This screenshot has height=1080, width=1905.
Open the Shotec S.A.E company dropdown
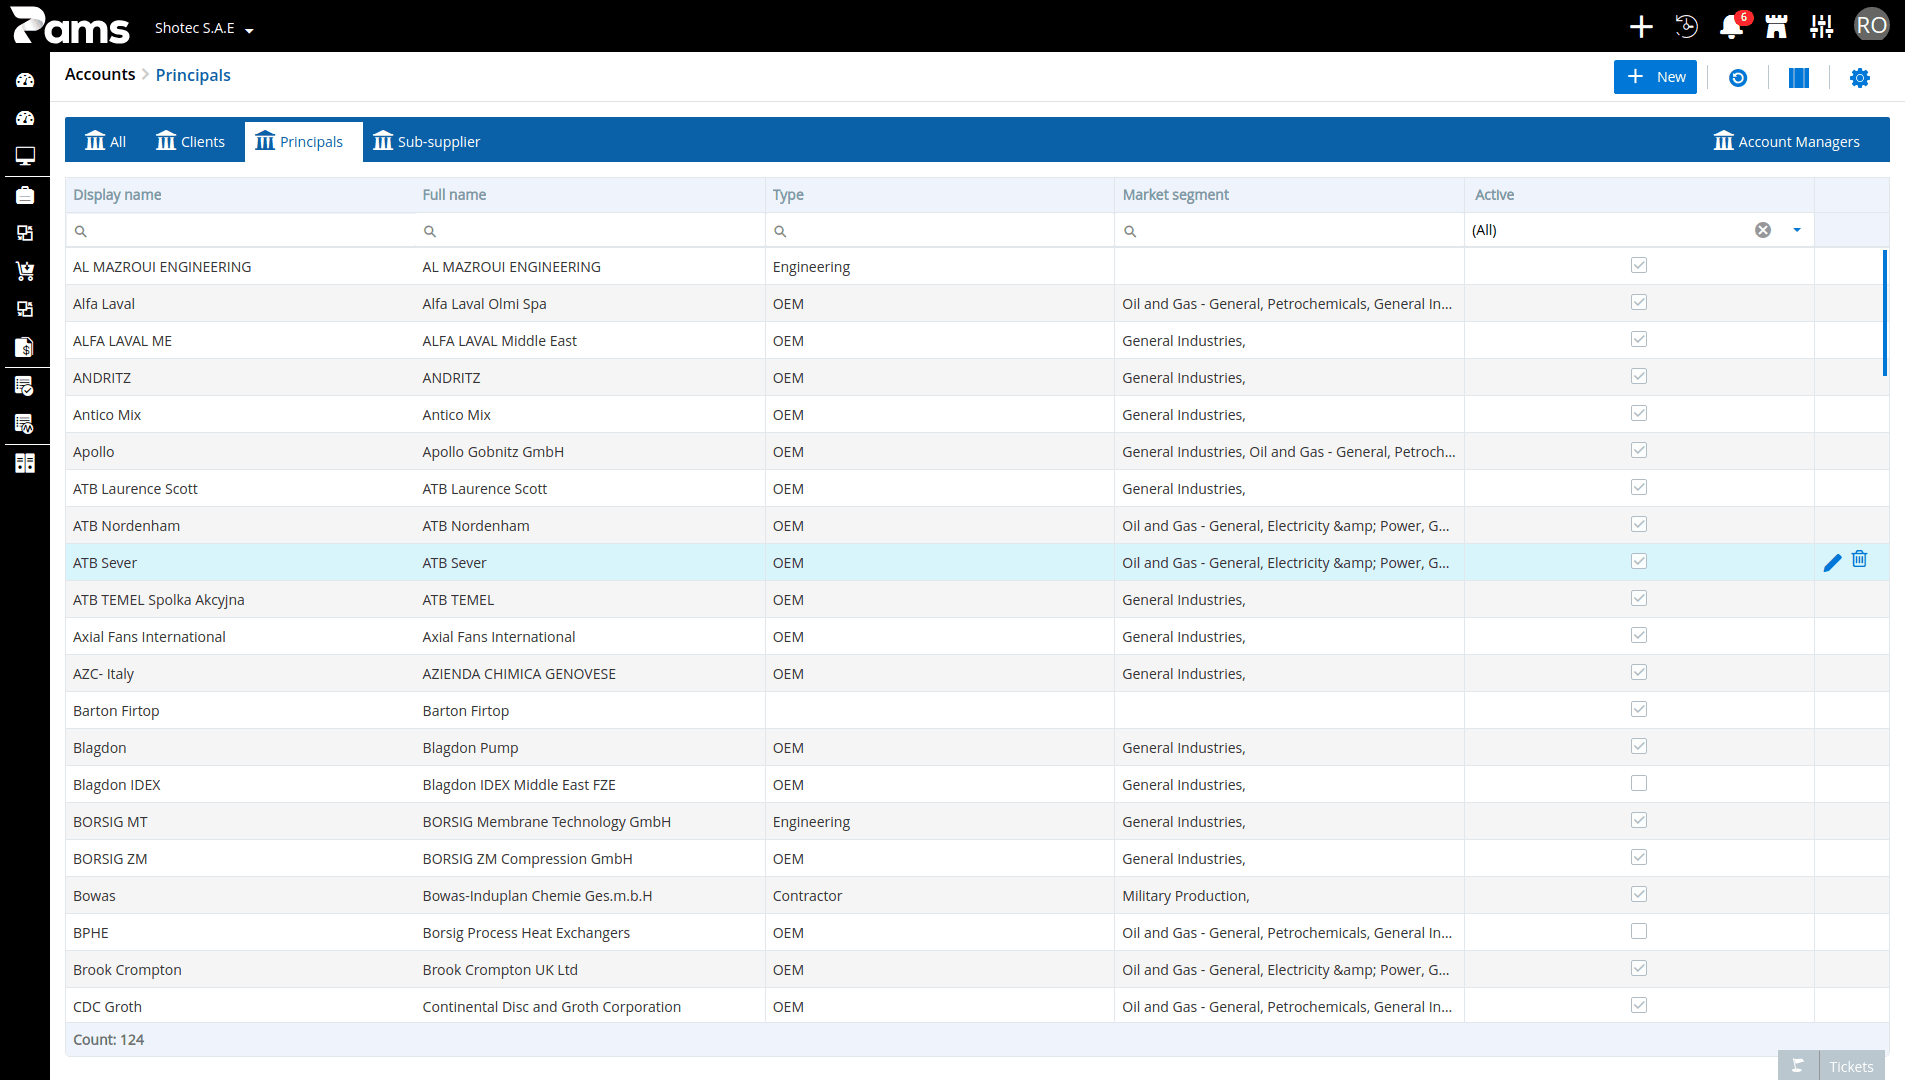click(x=204, y=28)
